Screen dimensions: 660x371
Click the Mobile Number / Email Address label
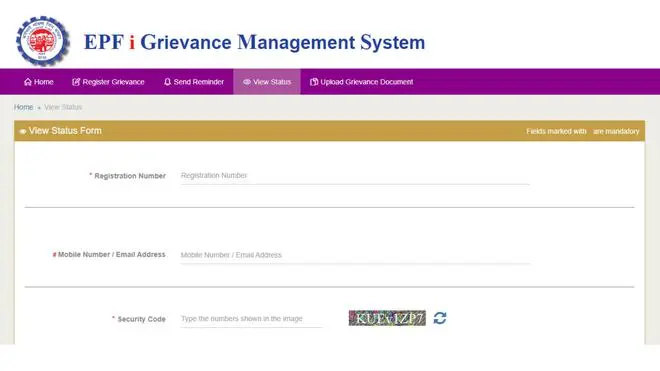109,255
